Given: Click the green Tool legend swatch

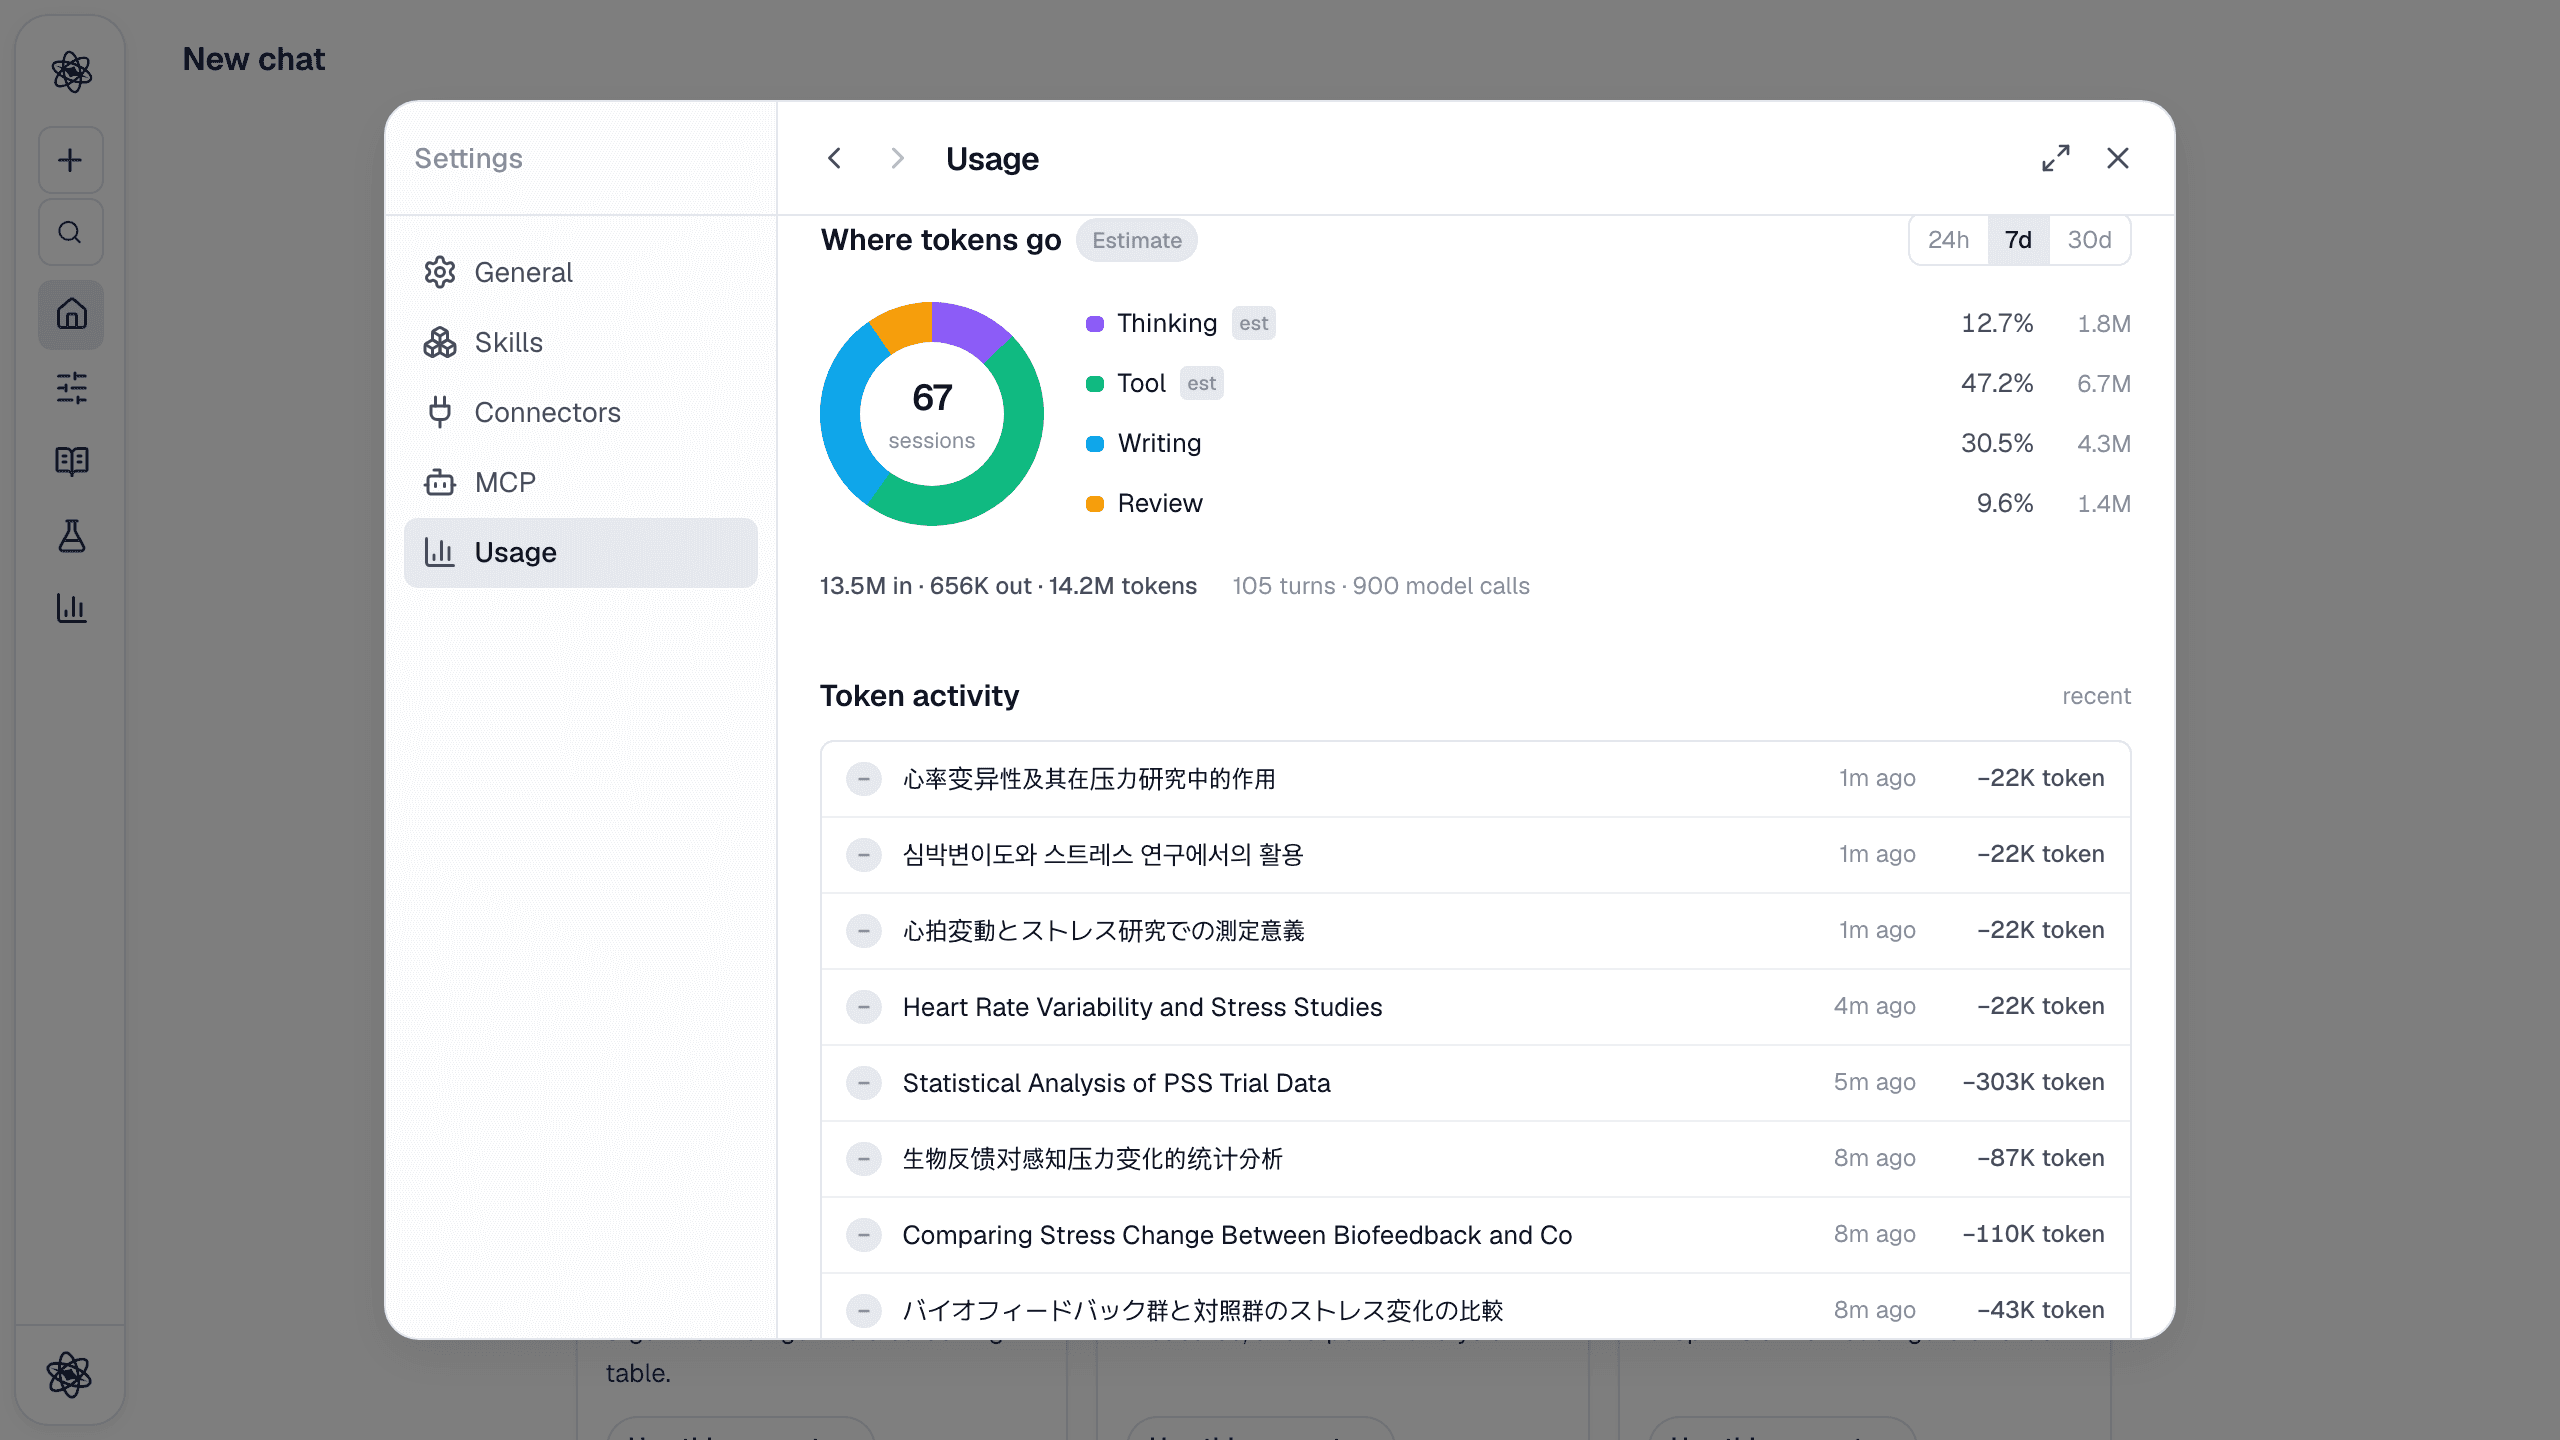Looking at the screenshot, I should [1095, 384].
